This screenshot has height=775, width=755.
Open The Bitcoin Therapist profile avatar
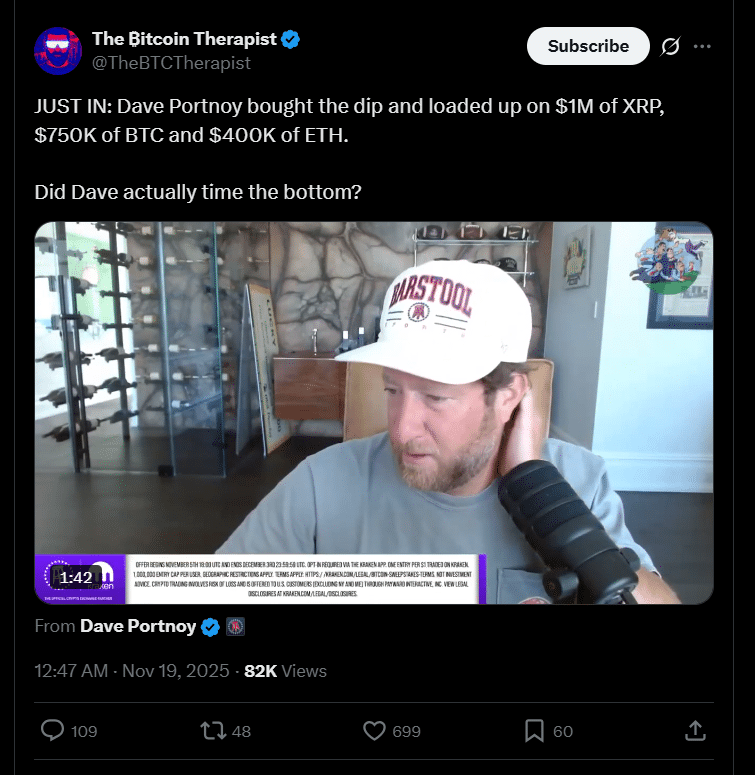click(x=59, y=51)
